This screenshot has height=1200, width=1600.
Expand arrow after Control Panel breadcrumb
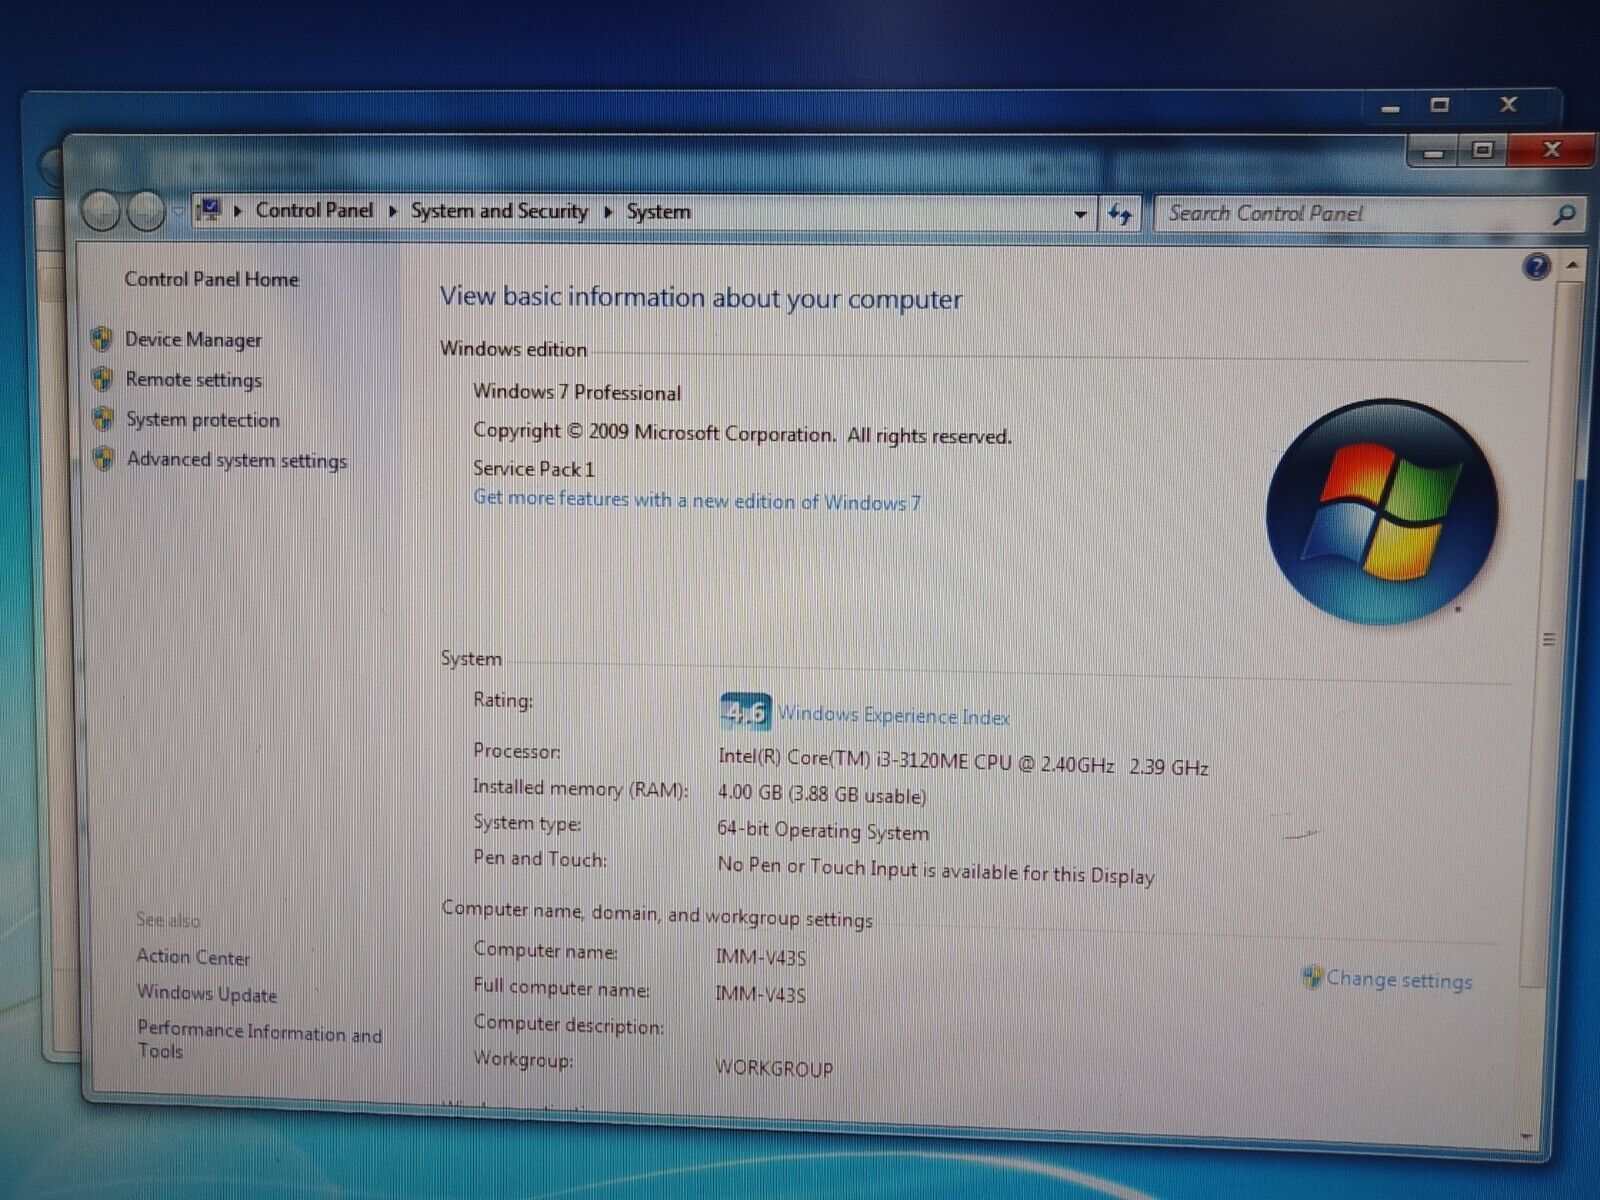pos(392,211)
